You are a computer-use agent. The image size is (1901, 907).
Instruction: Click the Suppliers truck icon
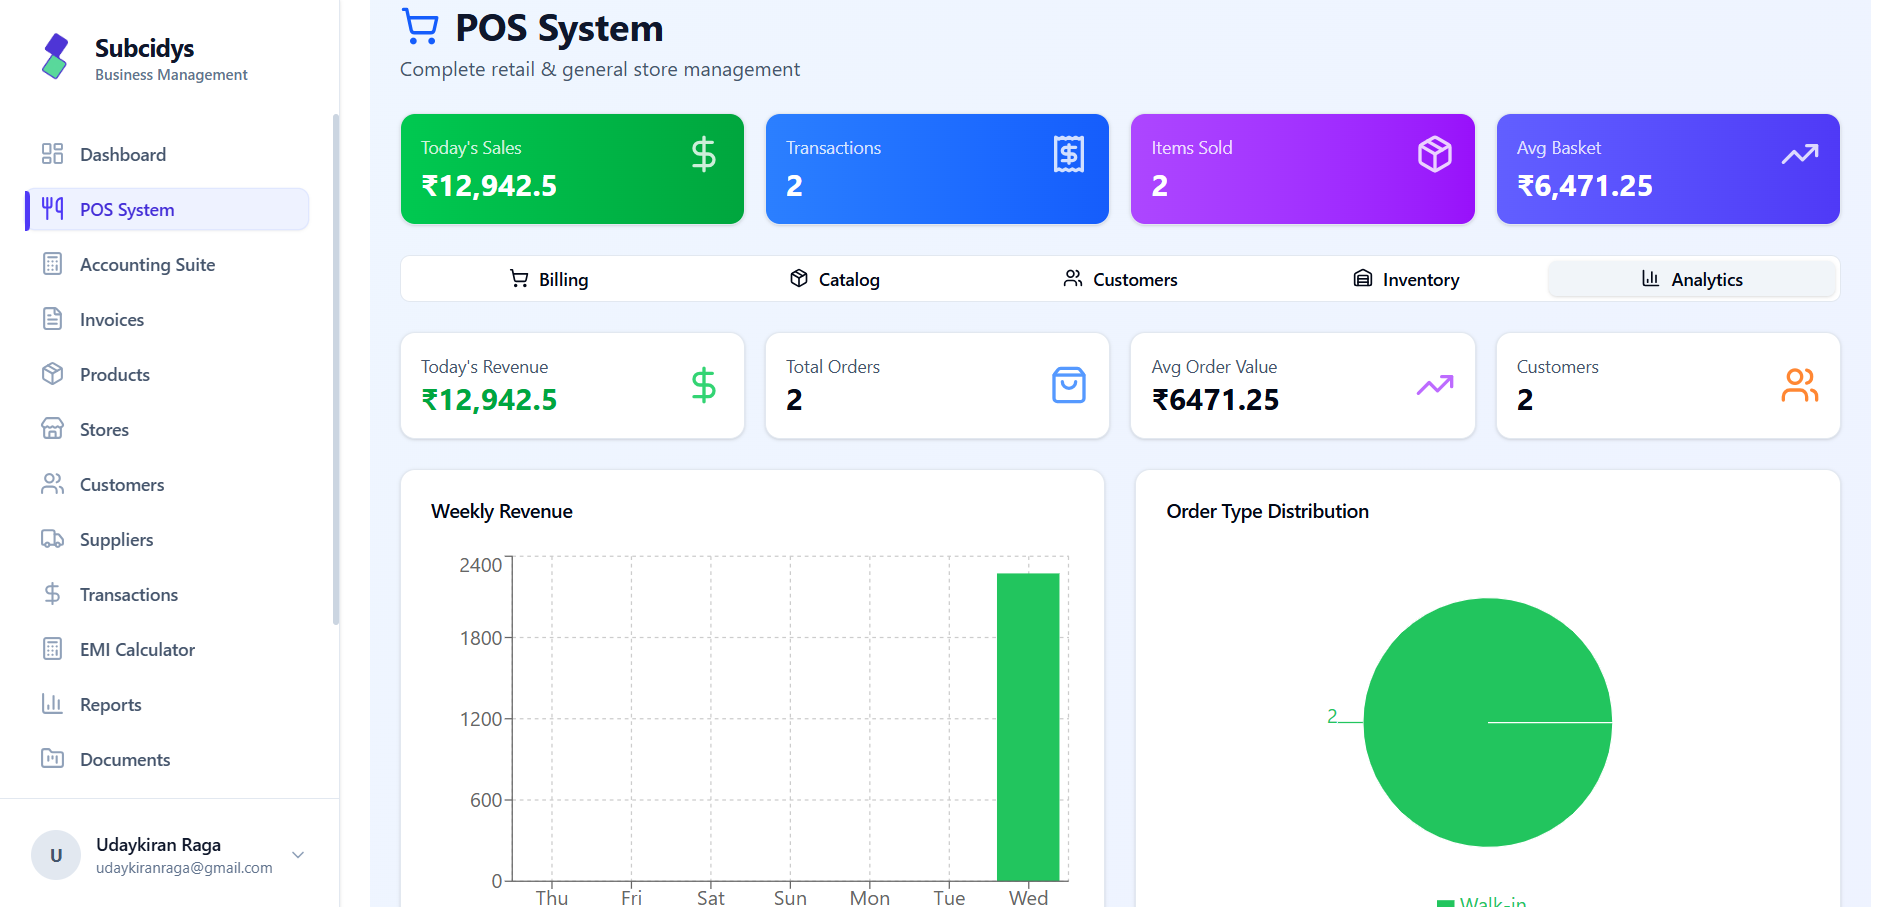[x=52, y=539]
